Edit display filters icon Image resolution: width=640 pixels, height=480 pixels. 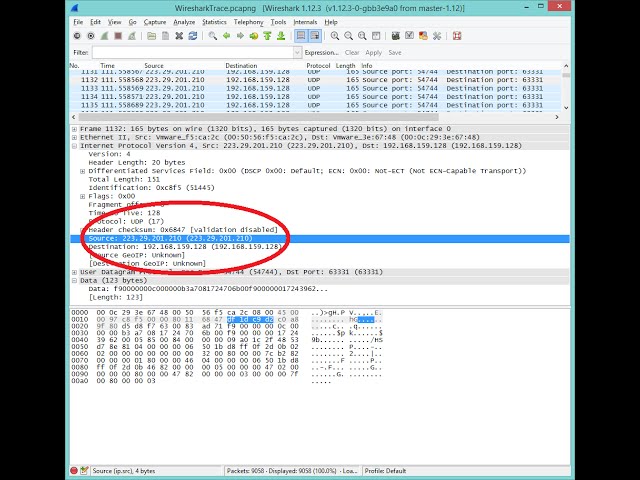tap(409, 36)
